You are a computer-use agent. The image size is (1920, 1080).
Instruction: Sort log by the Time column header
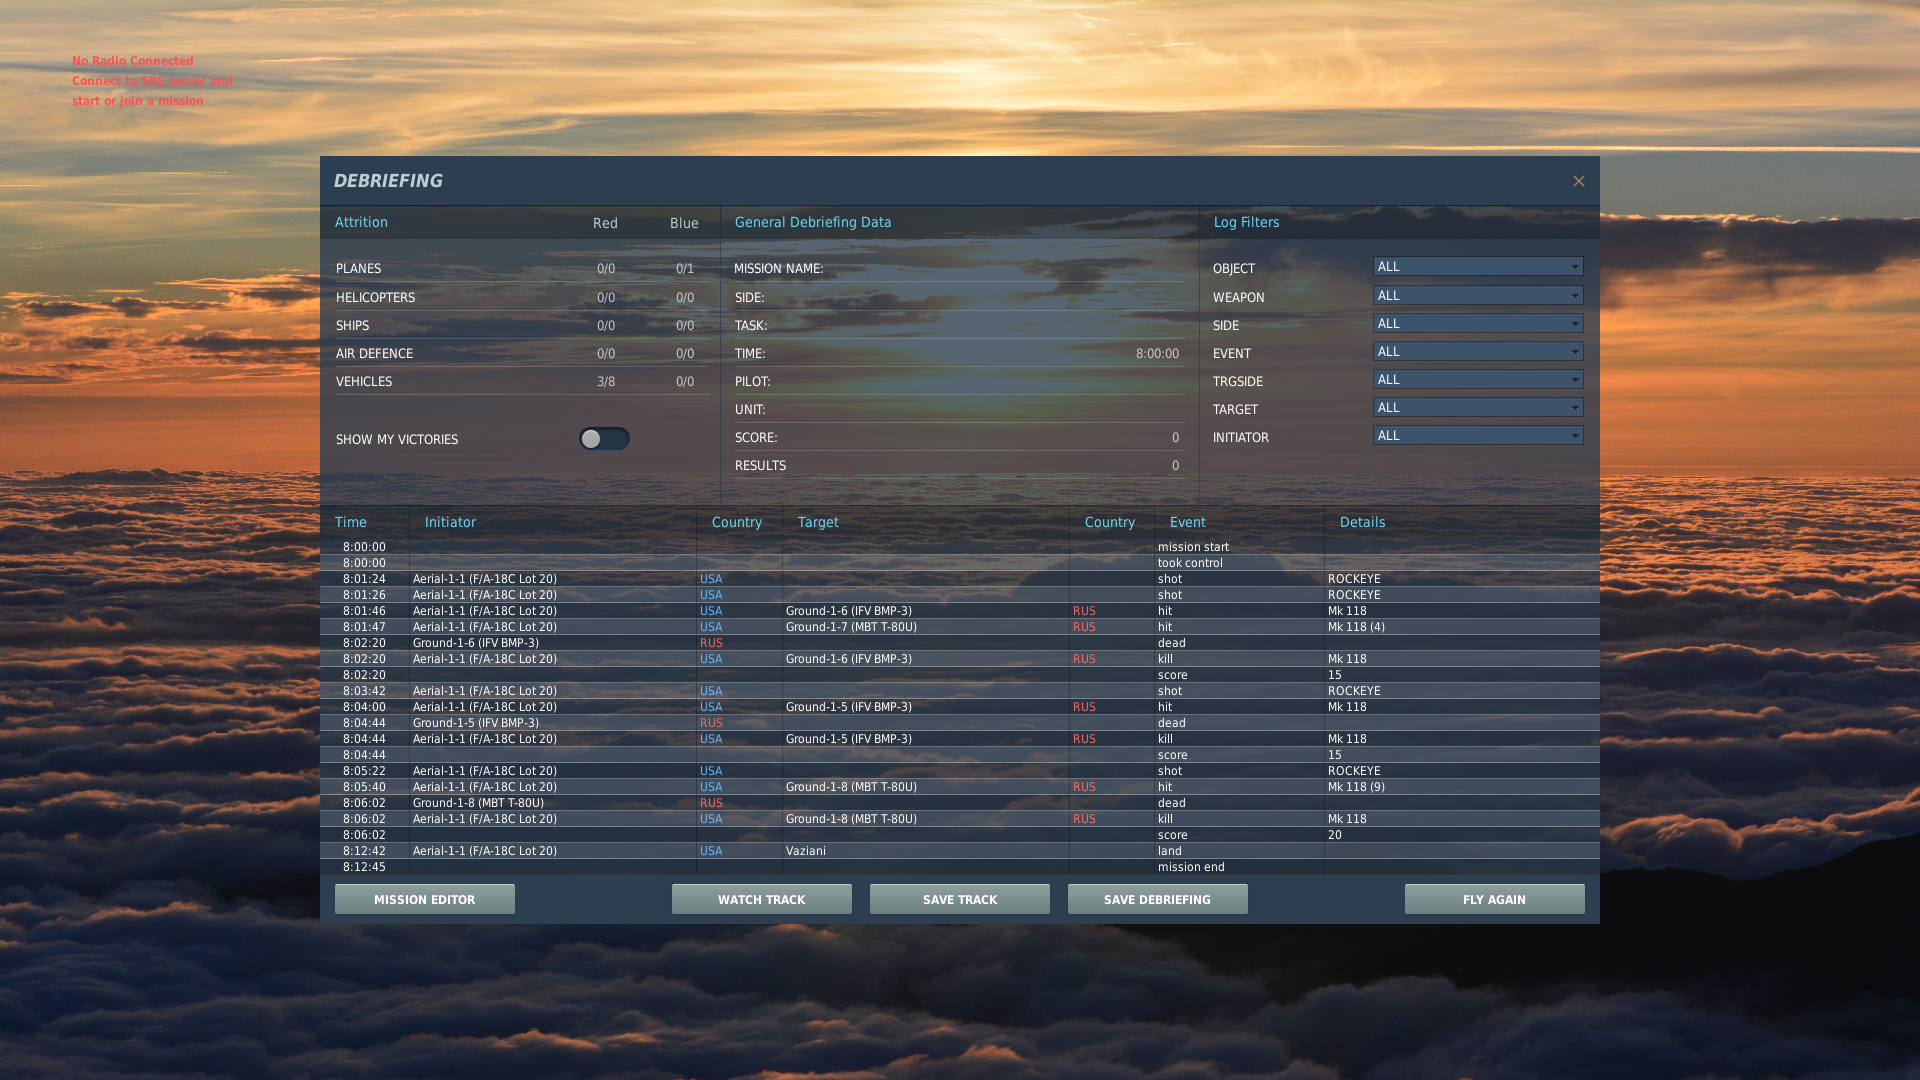351,522
